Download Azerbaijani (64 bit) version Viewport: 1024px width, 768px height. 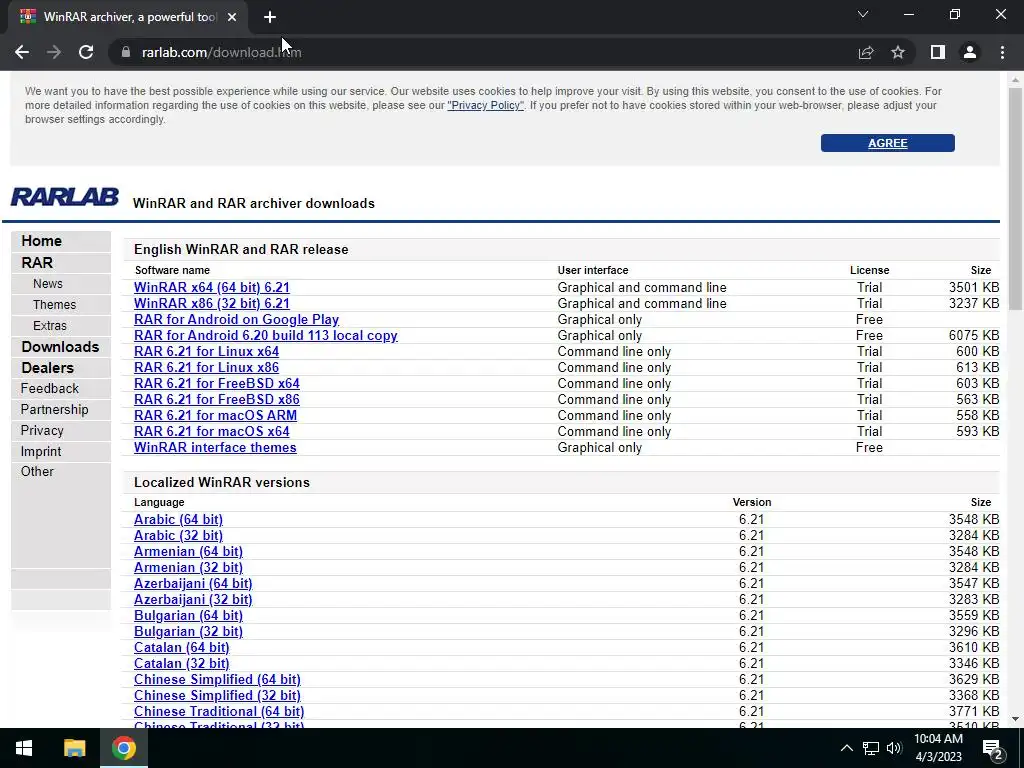pyautogui.click(x=193, y=584)
